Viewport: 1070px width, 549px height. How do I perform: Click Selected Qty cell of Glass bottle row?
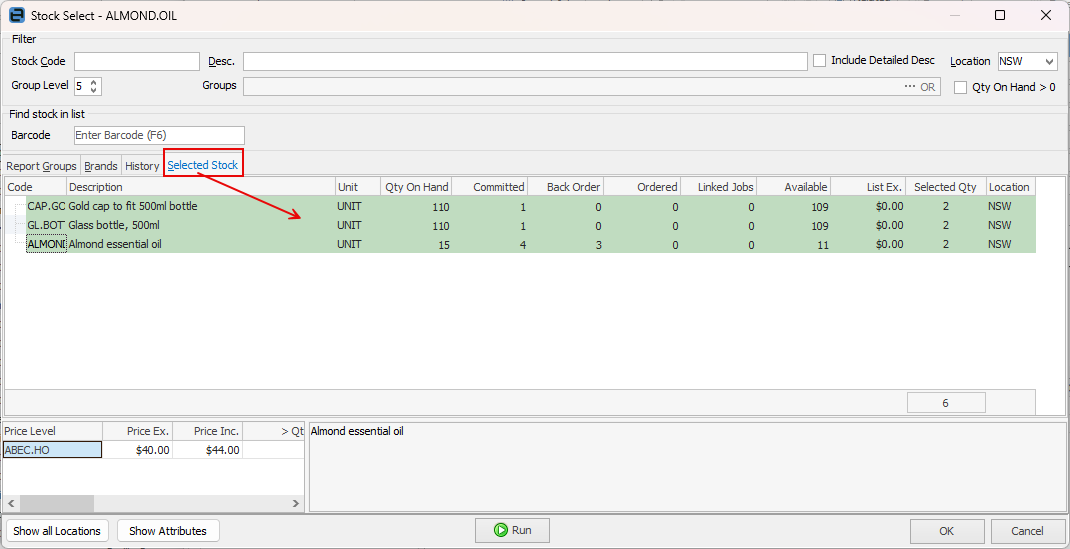pyautogui.click(x=946, y=225)
